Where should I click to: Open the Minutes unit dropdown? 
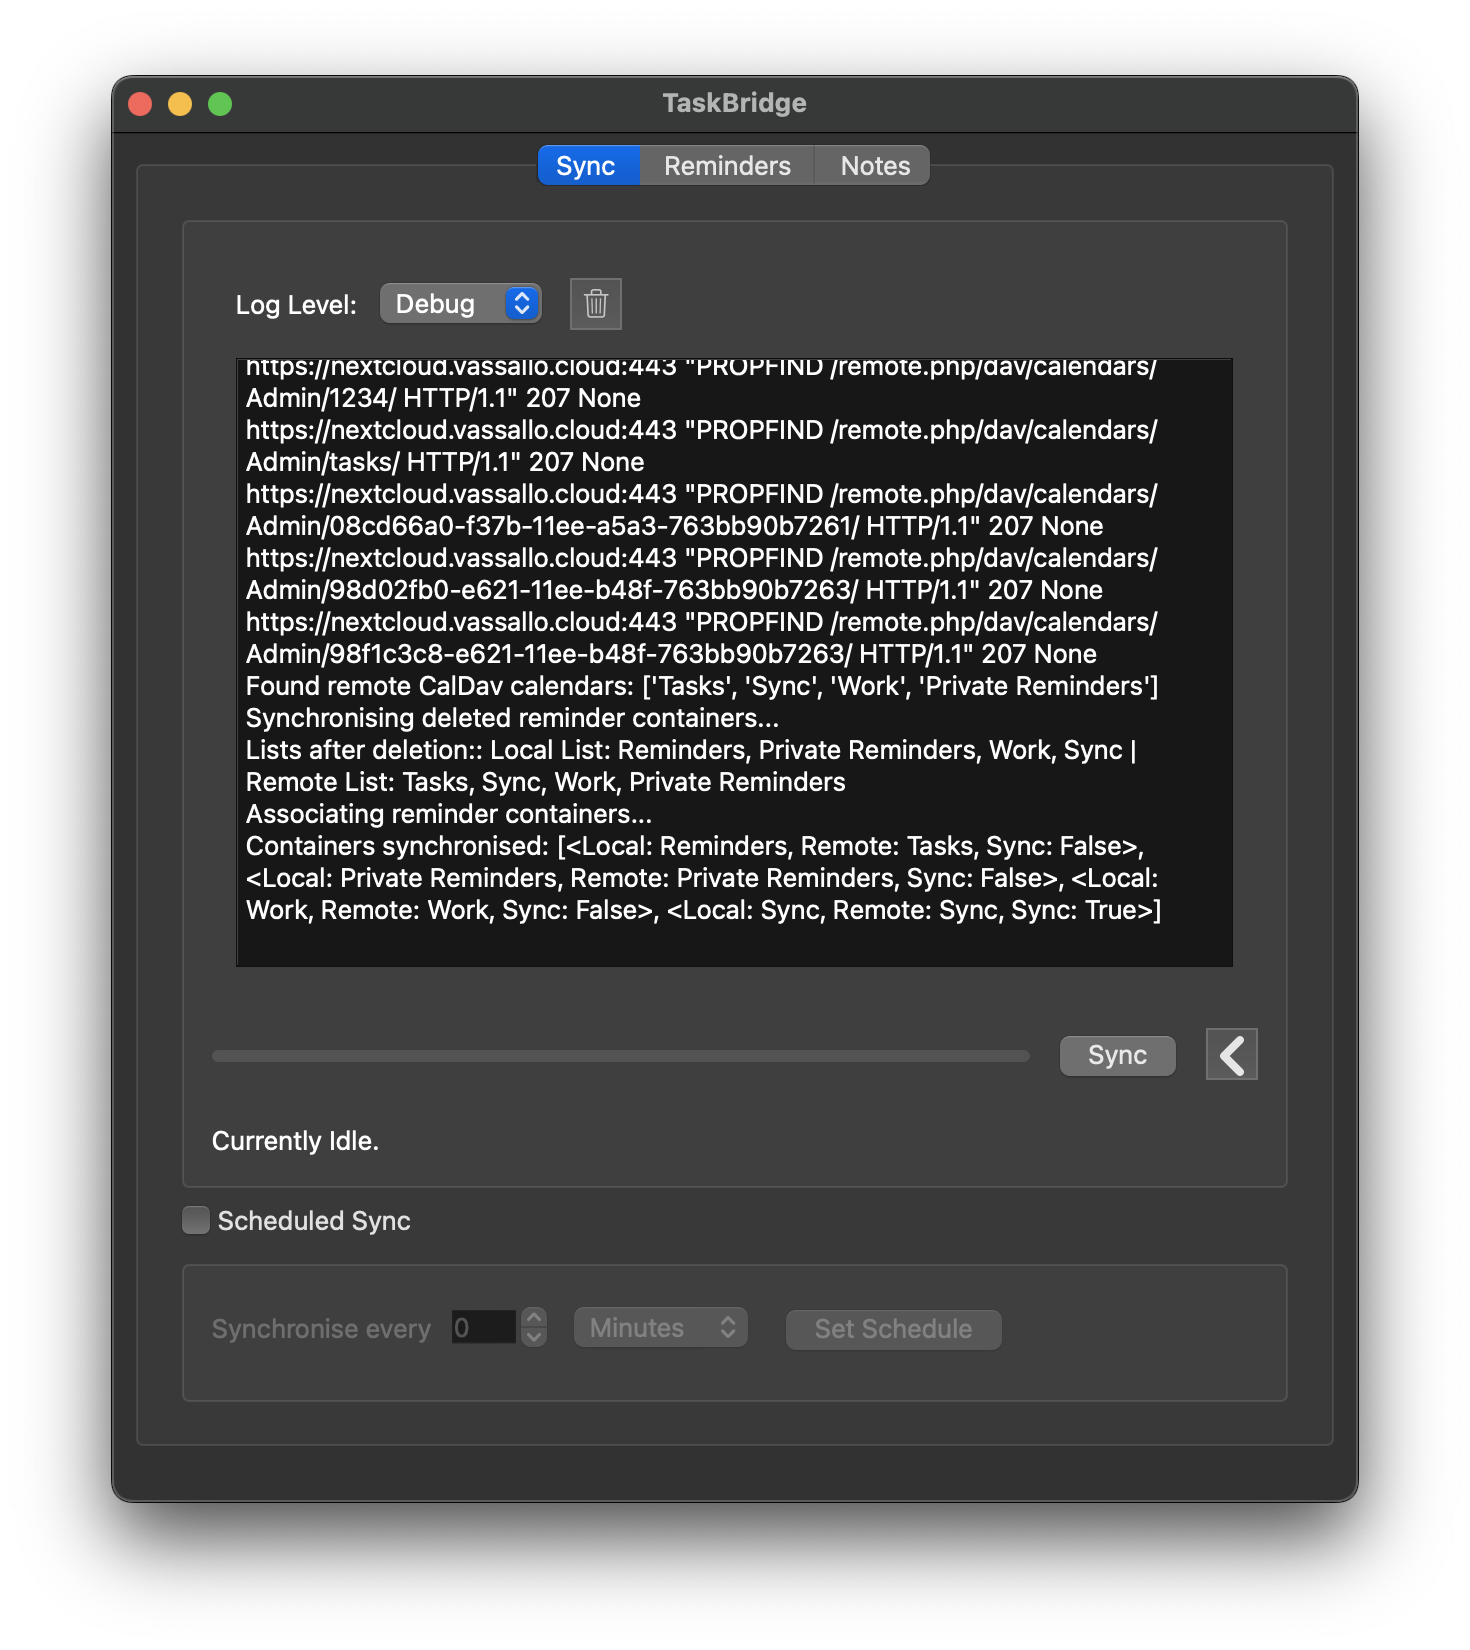tap(660, 1328)
